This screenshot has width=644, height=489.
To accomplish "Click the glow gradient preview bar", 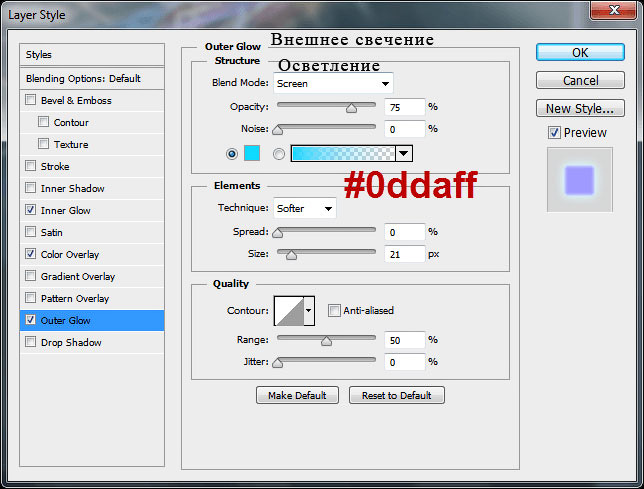I will click(x=343, y=153).
